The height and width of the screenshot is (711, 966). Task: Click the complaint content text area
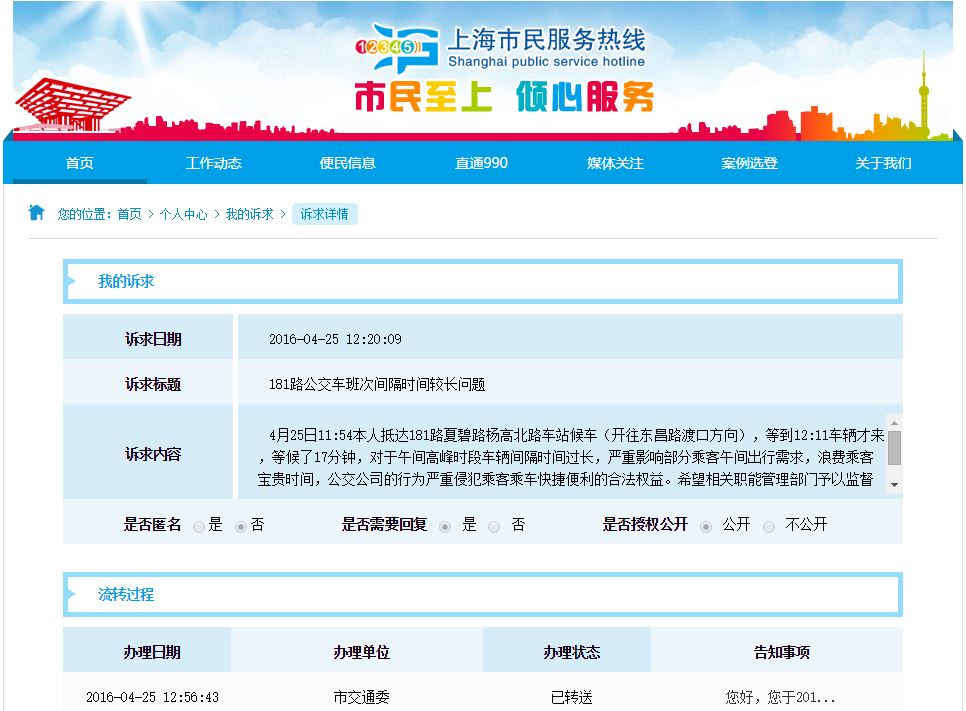[570, 457]
